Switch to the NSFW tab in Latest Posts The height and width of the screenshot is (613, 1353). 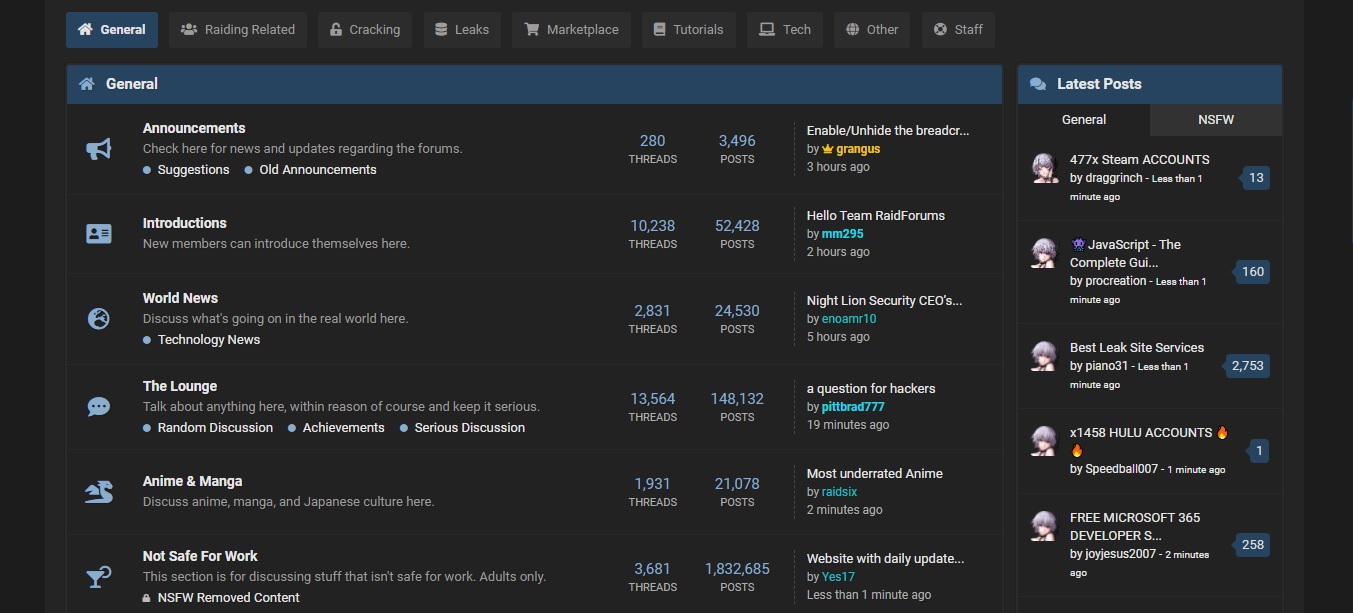coord(1214,118)
